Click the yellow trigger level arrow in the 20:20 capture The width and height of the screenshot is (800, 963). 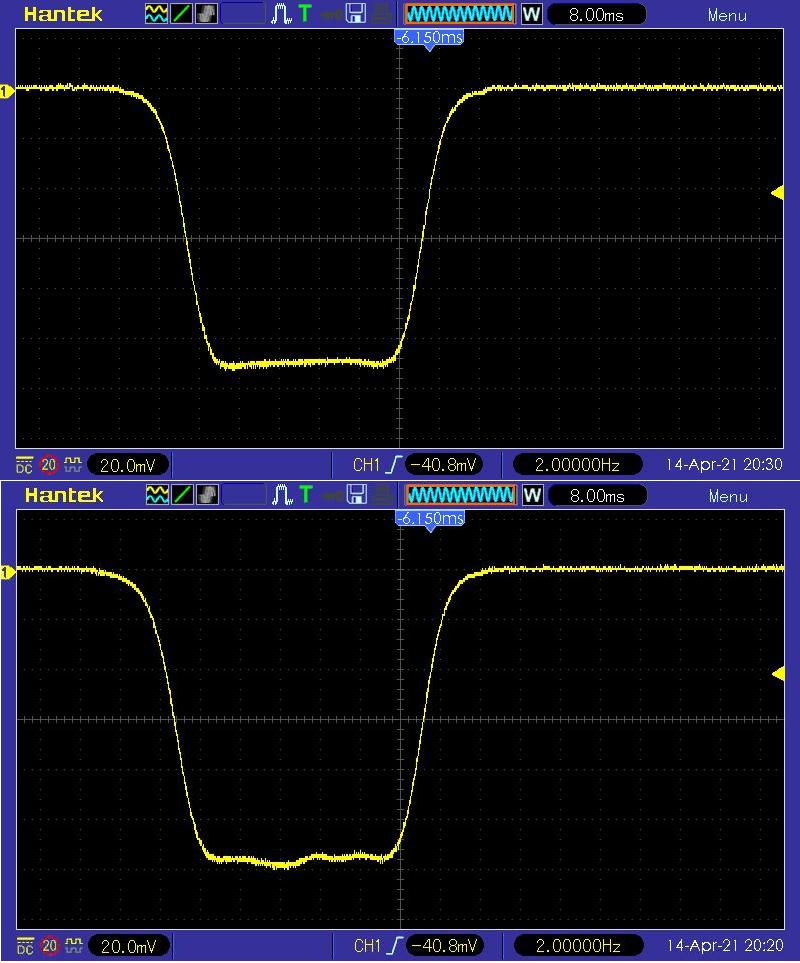point(779,674)
